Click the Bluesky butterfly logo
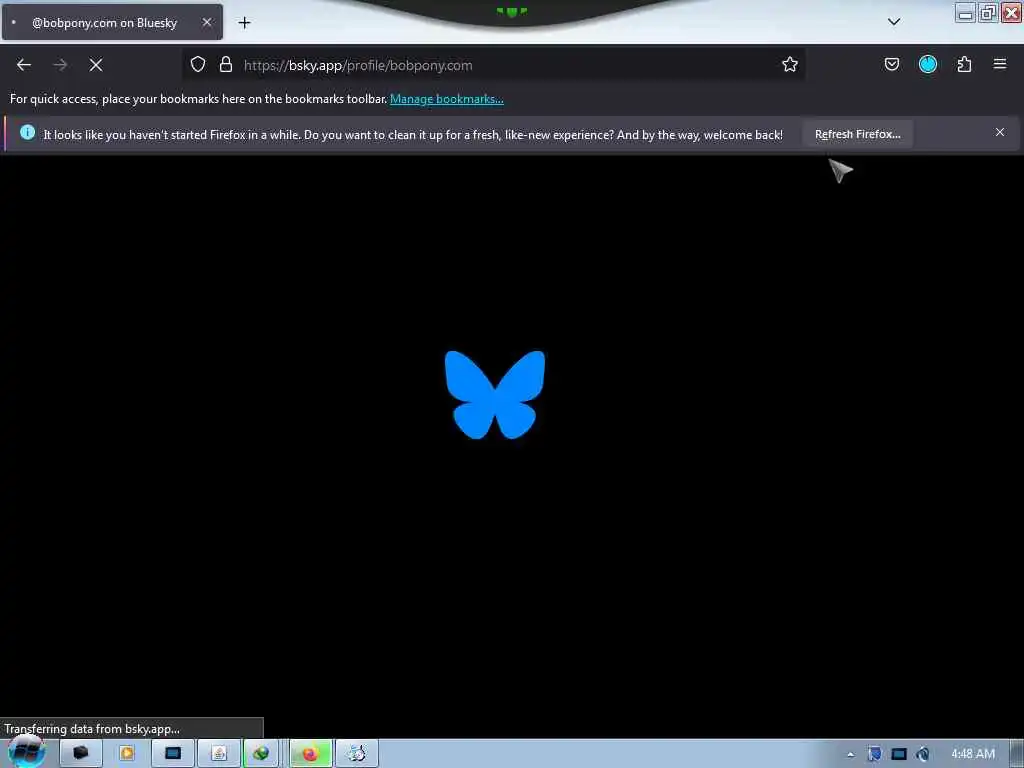 (x=494, y=394)
